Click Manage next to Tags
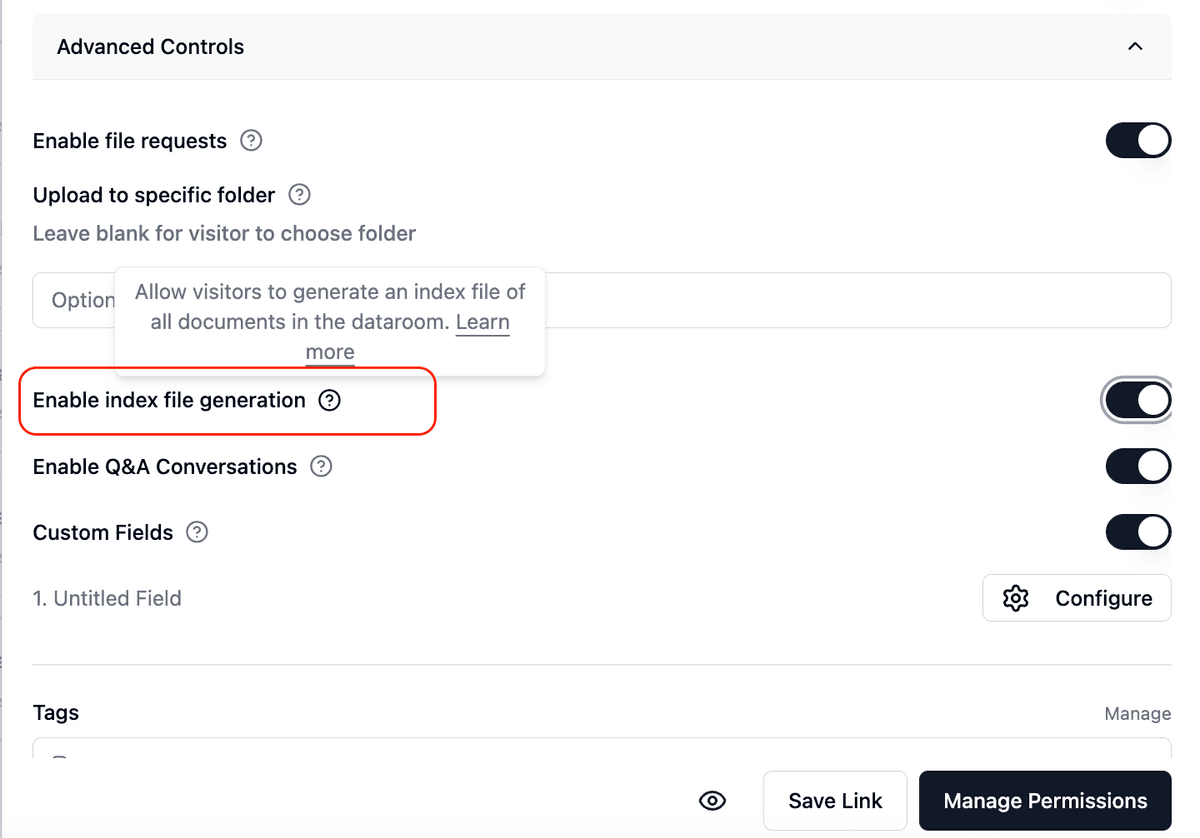Image resolution: width=1200 pixels, height=838 pixels. tap(1137, 714)
